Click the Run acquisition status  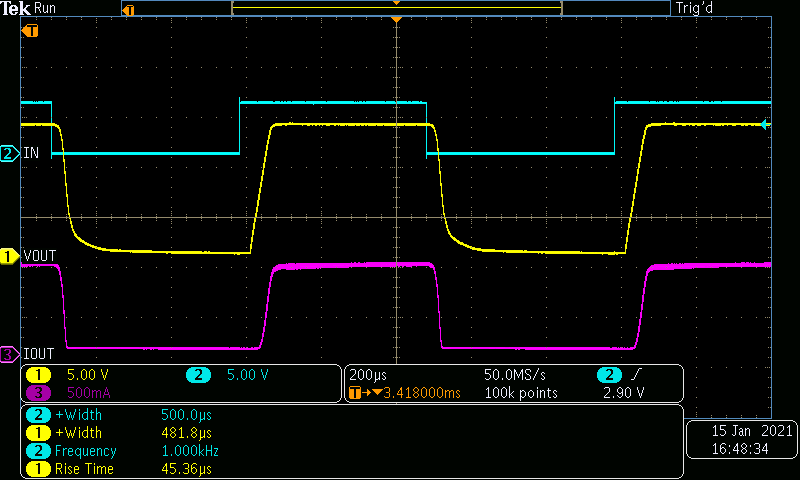pos(45,8)
